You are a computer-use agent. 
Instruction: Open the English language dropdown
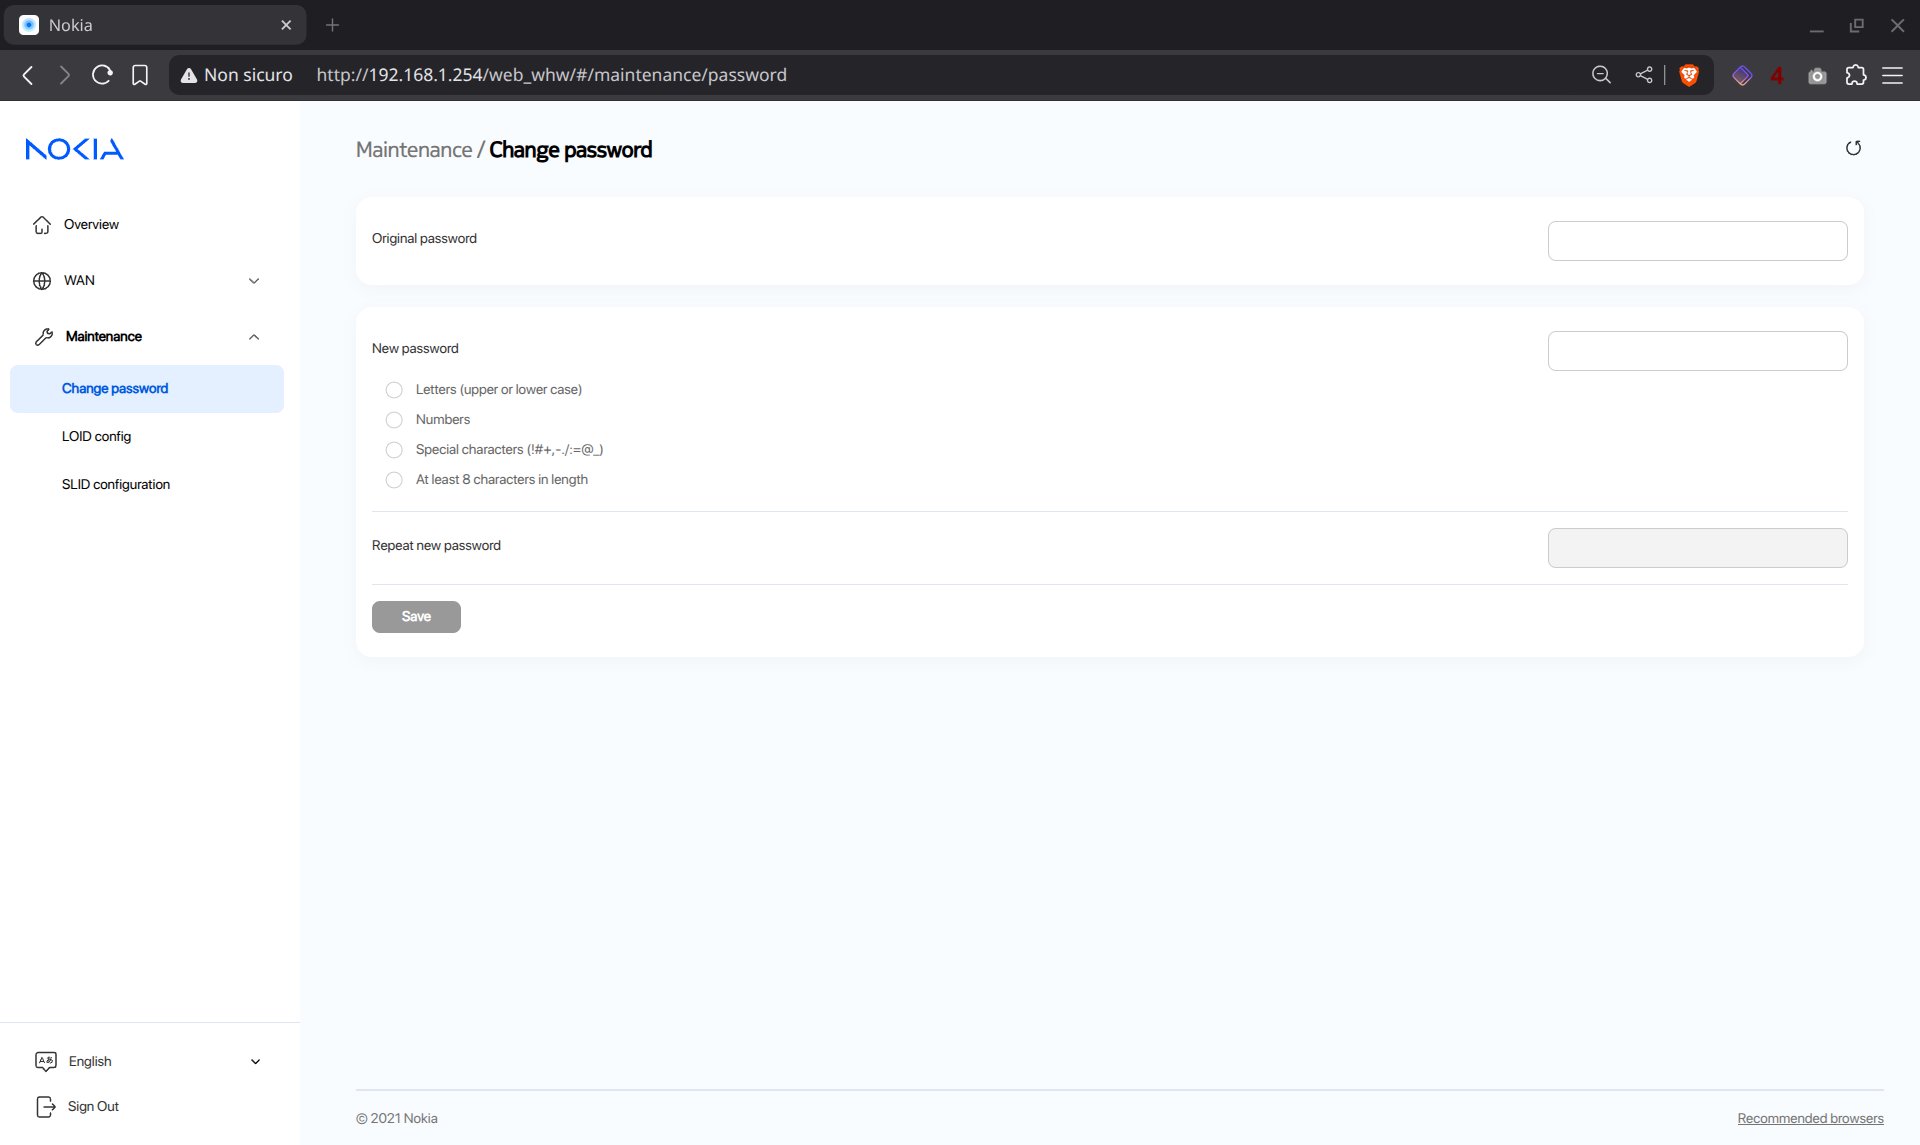coord(150,1061)
